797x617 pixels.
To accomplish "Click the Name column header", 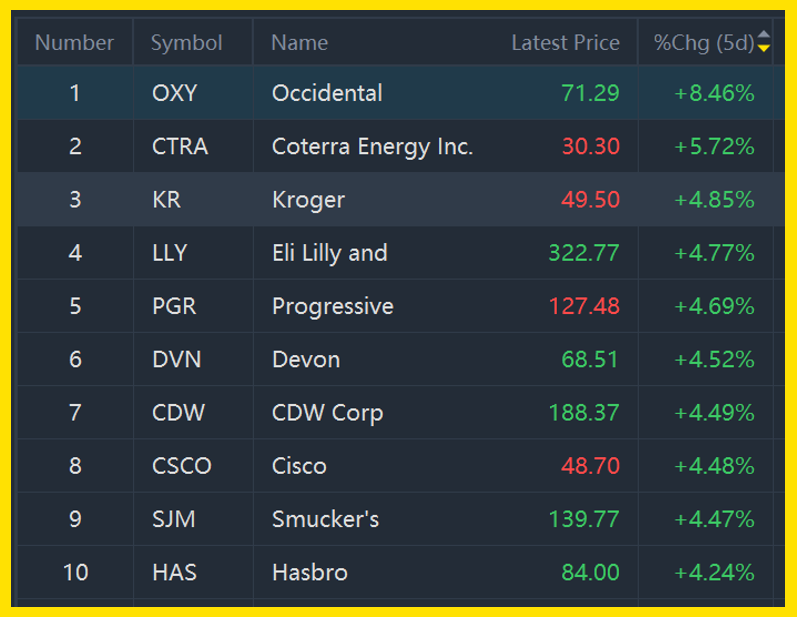I will (299, 43).
